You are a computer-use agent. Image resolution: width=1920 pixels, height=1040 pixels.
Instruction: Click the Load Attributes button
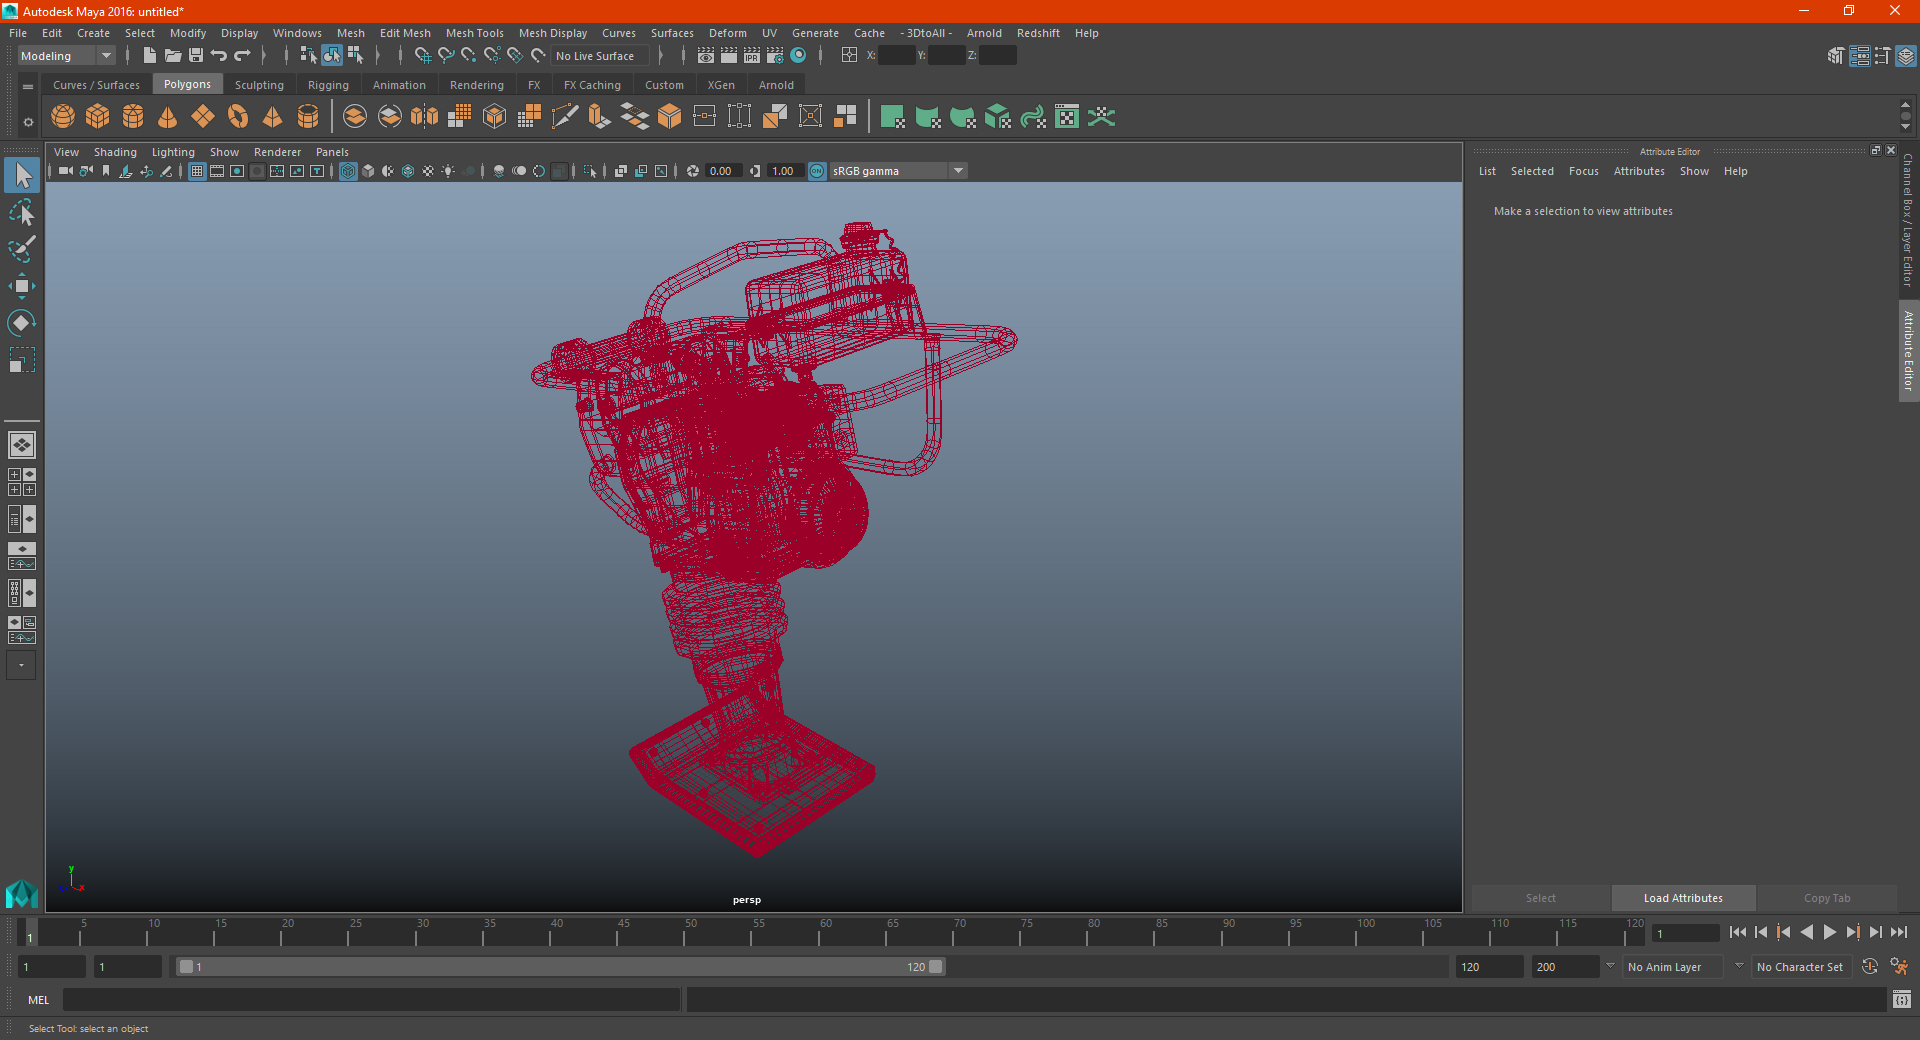pyautogui.click(x=1683, y=898)
